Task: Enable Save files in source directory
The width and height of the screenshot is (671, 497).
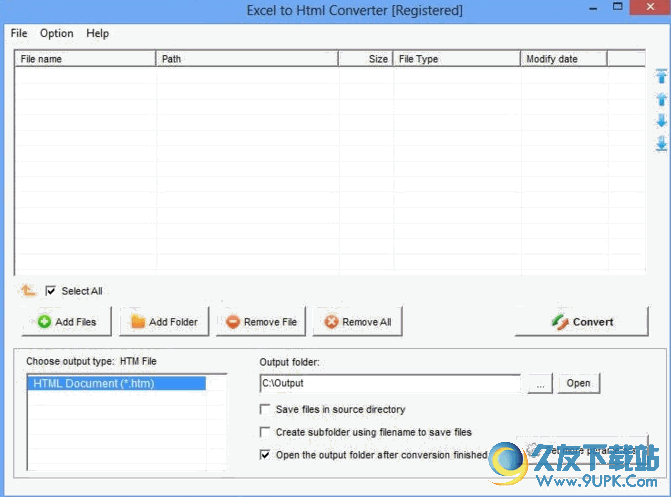Action: [265, 409]
